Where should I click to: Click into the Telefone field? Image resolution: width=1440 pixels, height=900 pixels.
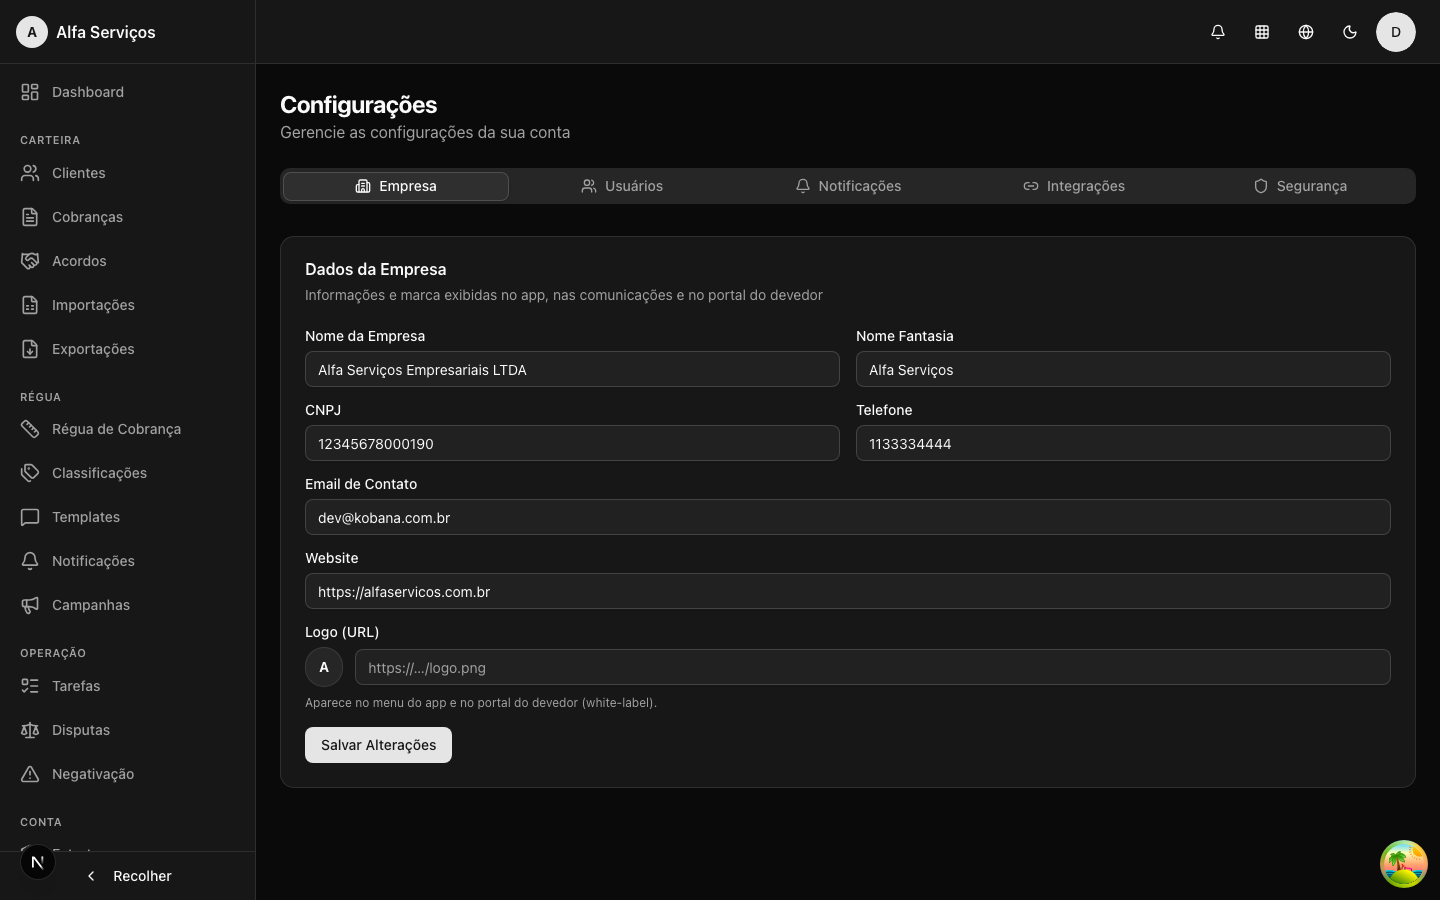(x=1123, y=443)
